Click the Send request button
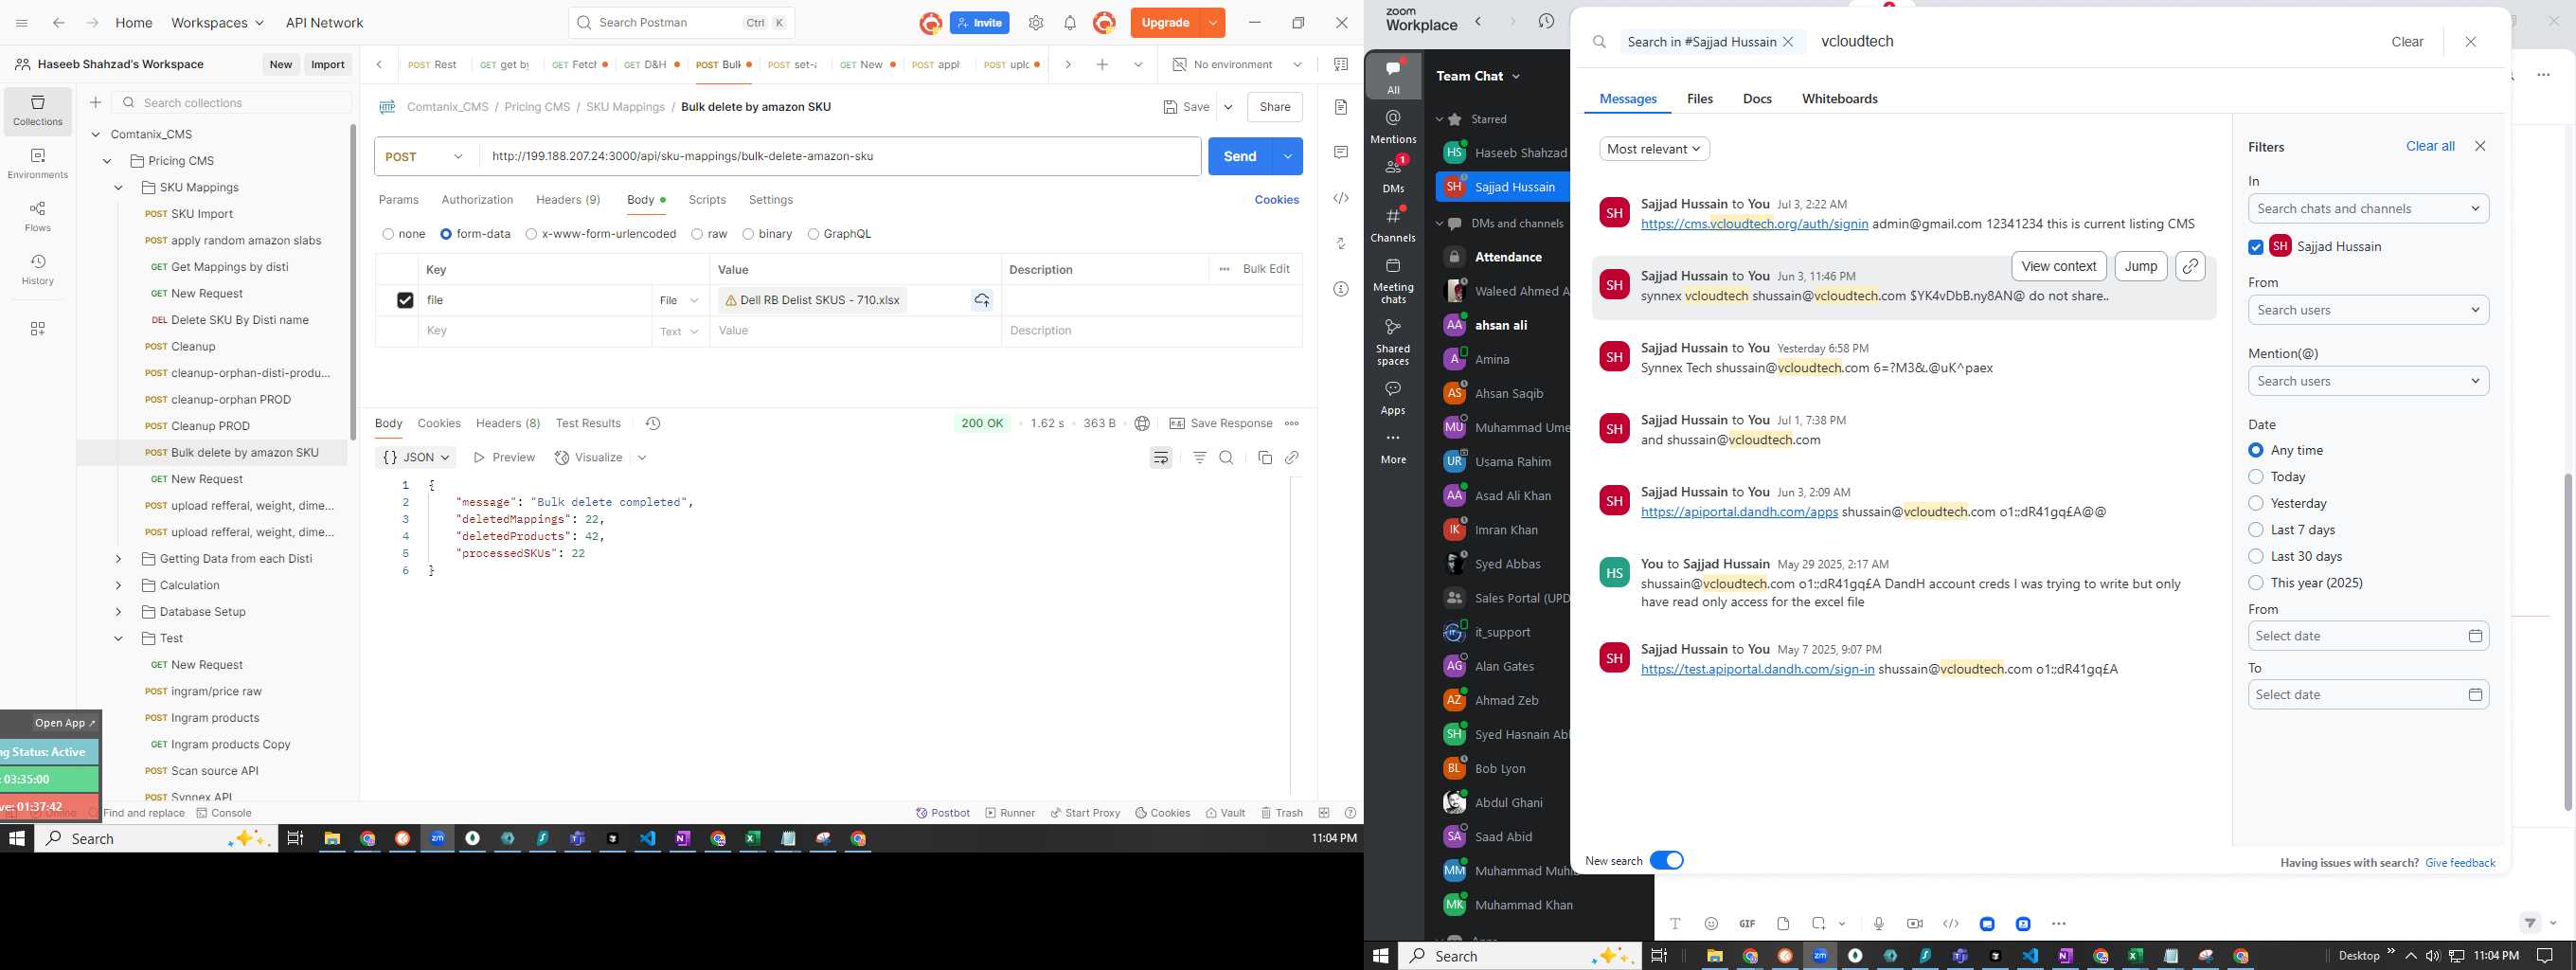This screenshot has width=2576, height=970. tap(1240, 156)
